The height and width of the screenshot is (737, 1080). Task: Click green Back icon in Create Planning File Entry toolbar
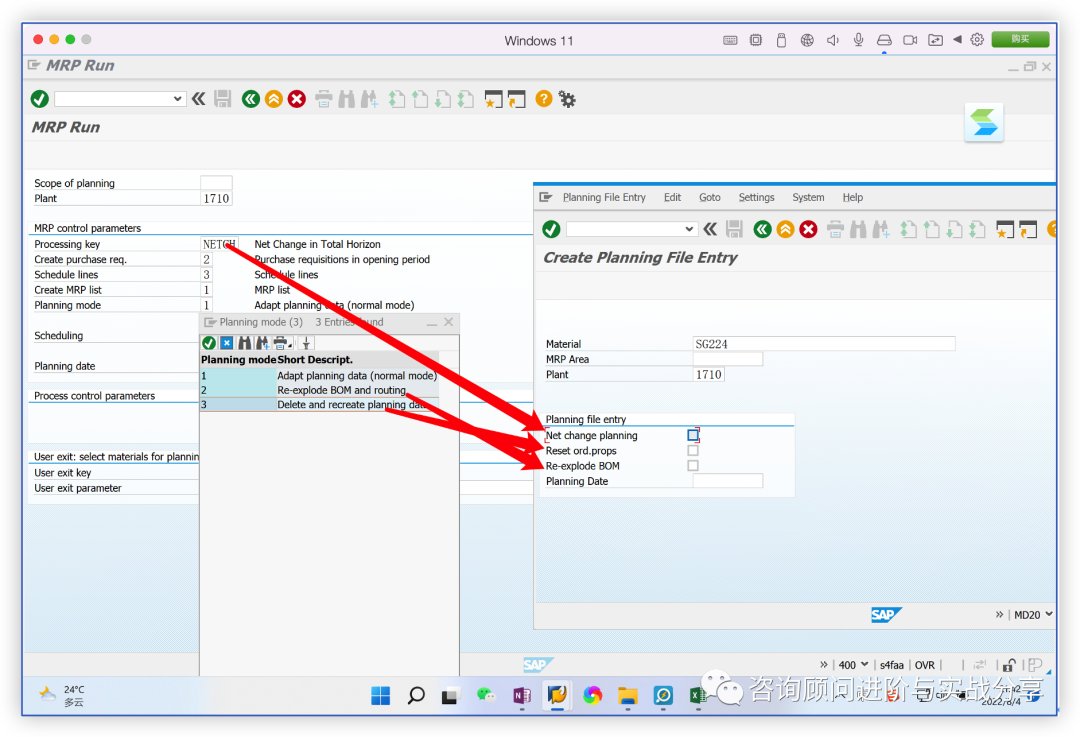click(x=762, y=229)
